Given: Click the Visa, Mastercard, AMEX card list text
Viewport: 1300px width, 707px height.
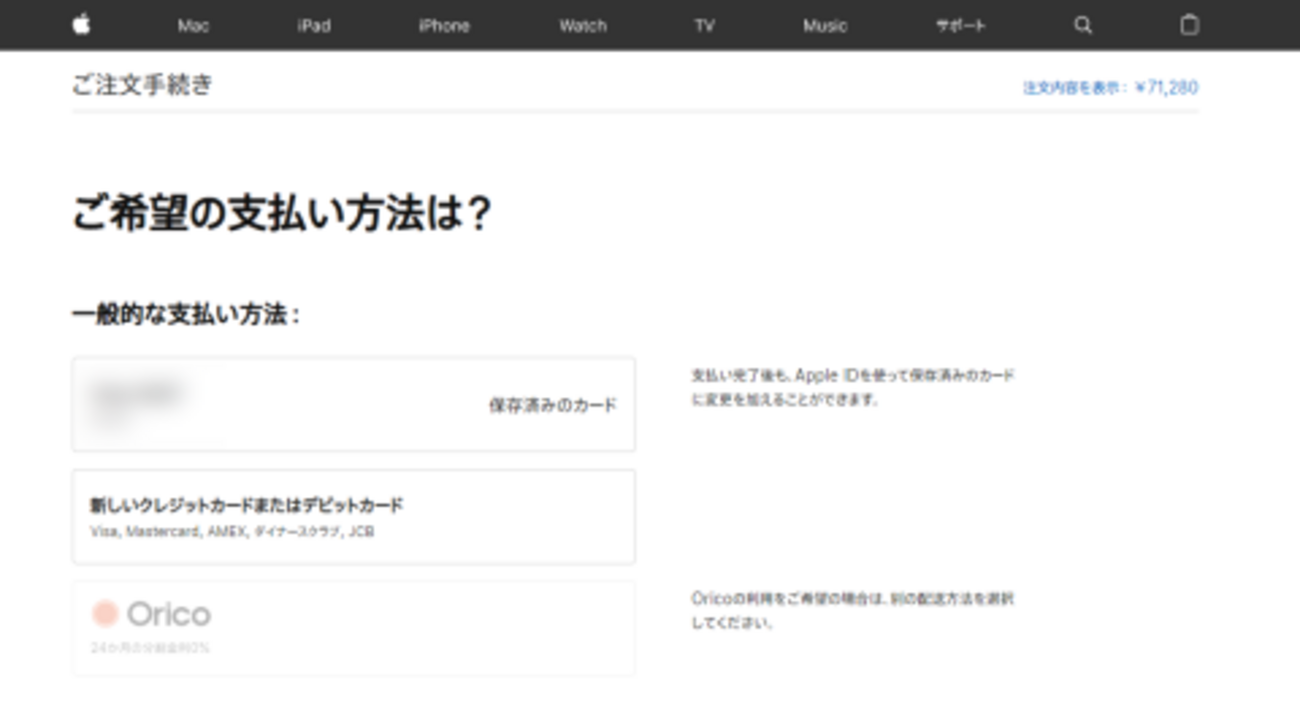Looking at the screenshot, I should point(232,532).
